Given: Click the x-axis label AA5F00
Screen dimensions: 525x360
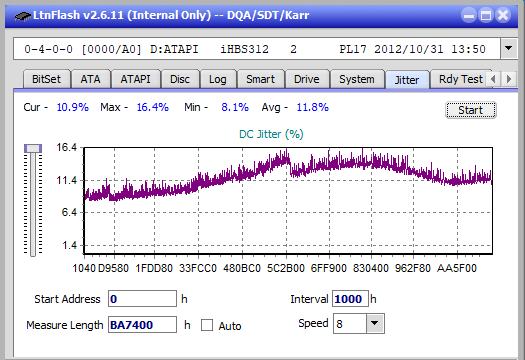Looking at the screenshot, I should [457, 268].
